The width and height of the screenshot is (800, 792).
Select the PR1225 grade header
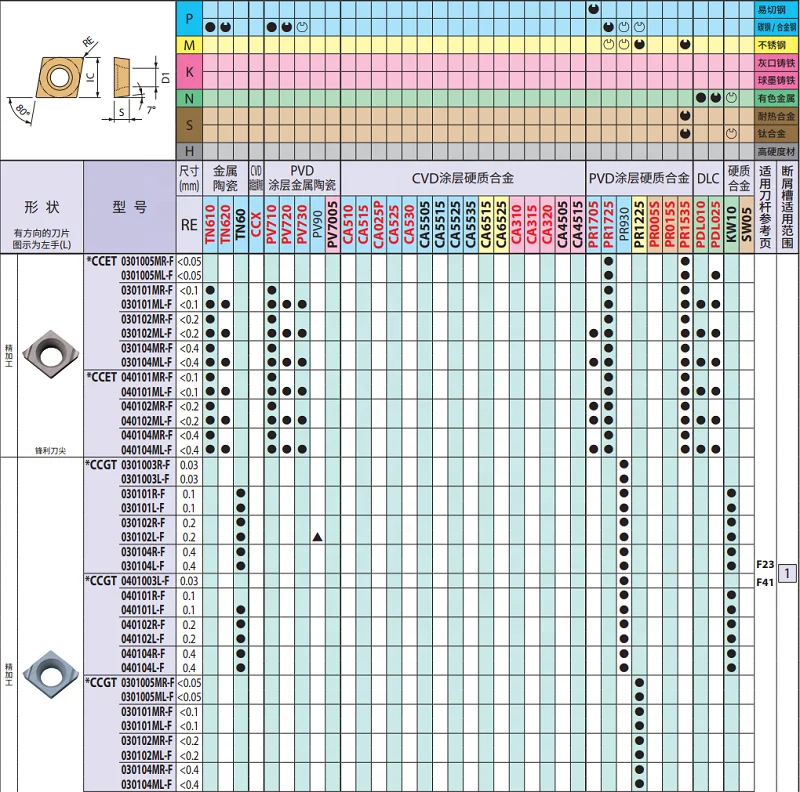coord(639,225)
